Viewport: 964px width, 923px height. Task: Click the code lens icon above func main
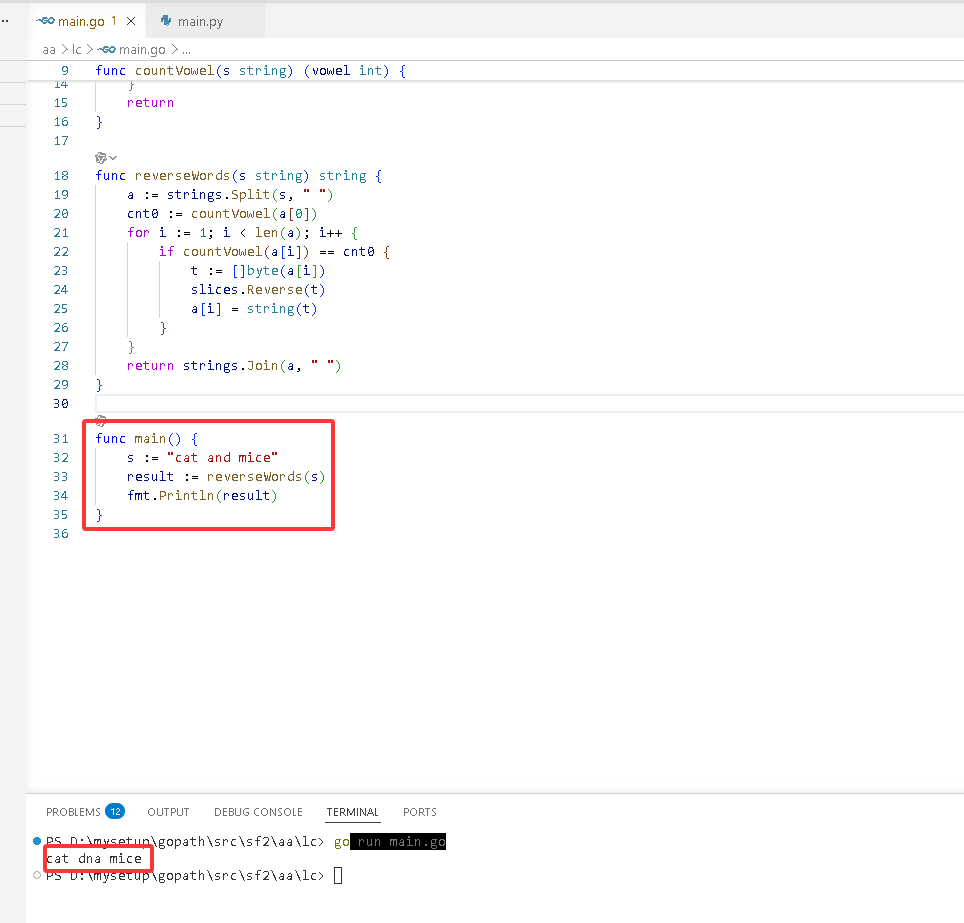click(x=101, y=421)
